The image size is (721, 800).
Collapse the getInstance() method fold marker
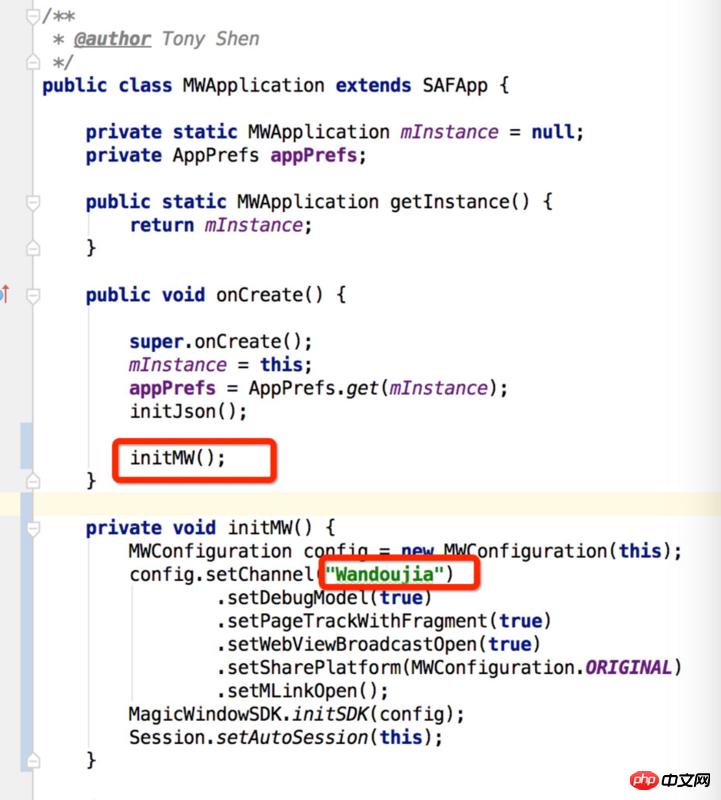coord(33,203)
